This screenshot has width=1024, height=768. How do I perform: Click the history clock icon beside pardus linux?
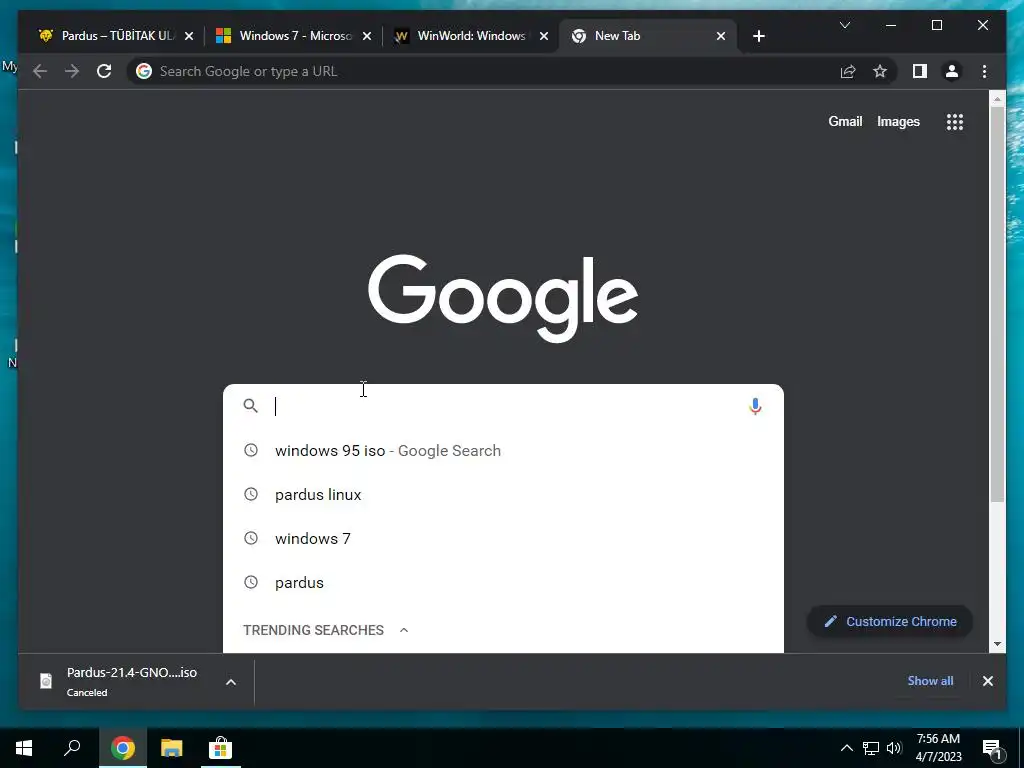(x=251, y=494)
